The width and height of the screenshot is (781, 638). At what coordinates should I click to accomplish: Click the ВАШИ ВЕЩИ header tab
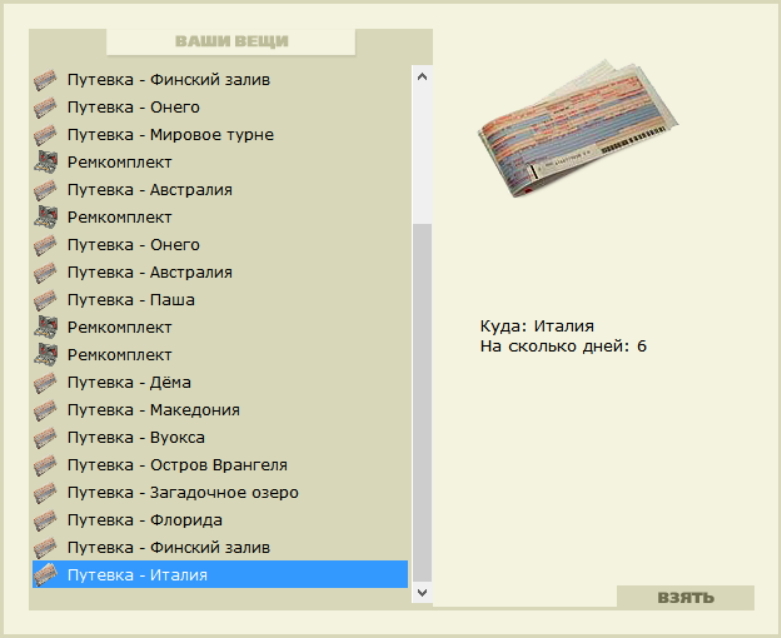tap(231, 41)
